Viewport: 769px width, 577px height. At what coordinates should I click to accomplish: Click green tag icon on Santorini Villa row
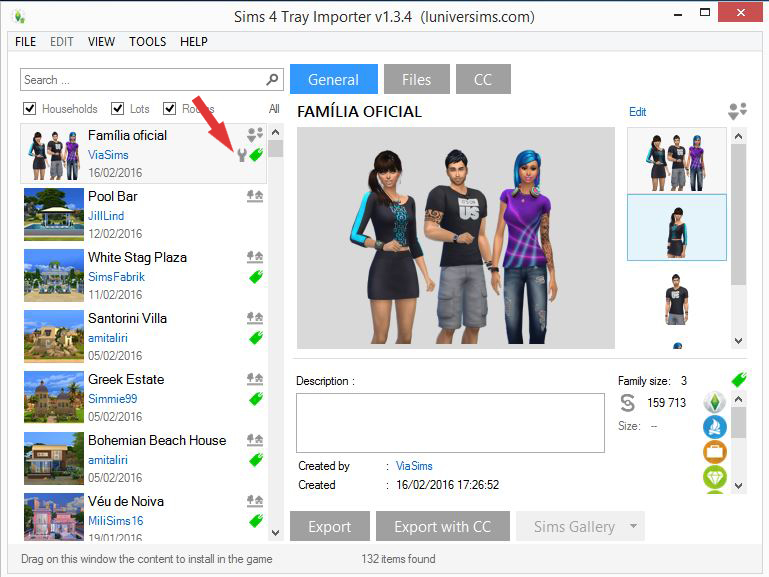point(256,338)
